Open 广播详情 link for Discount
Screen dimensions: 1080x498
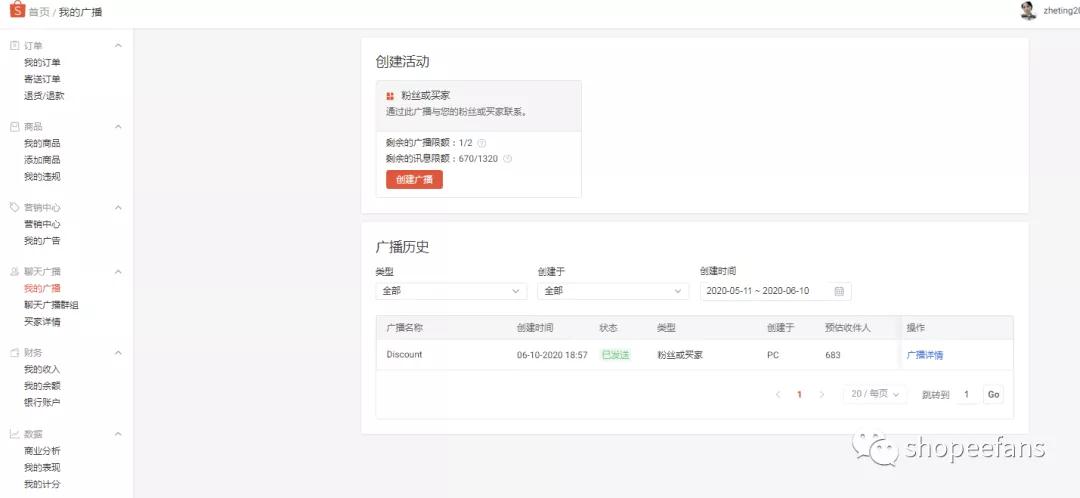click(x=924, y=355)
